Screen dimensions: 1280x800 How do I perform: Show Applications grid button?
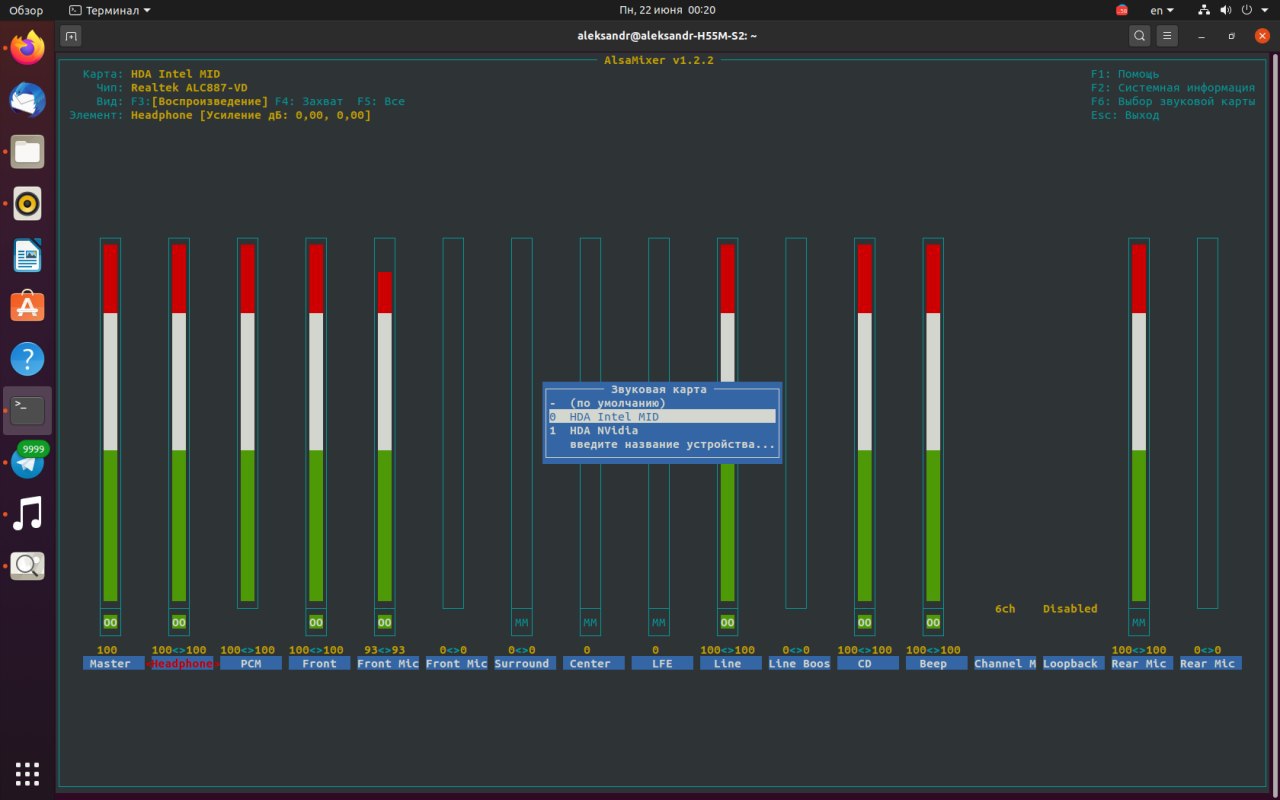click(x=27, y=773)
